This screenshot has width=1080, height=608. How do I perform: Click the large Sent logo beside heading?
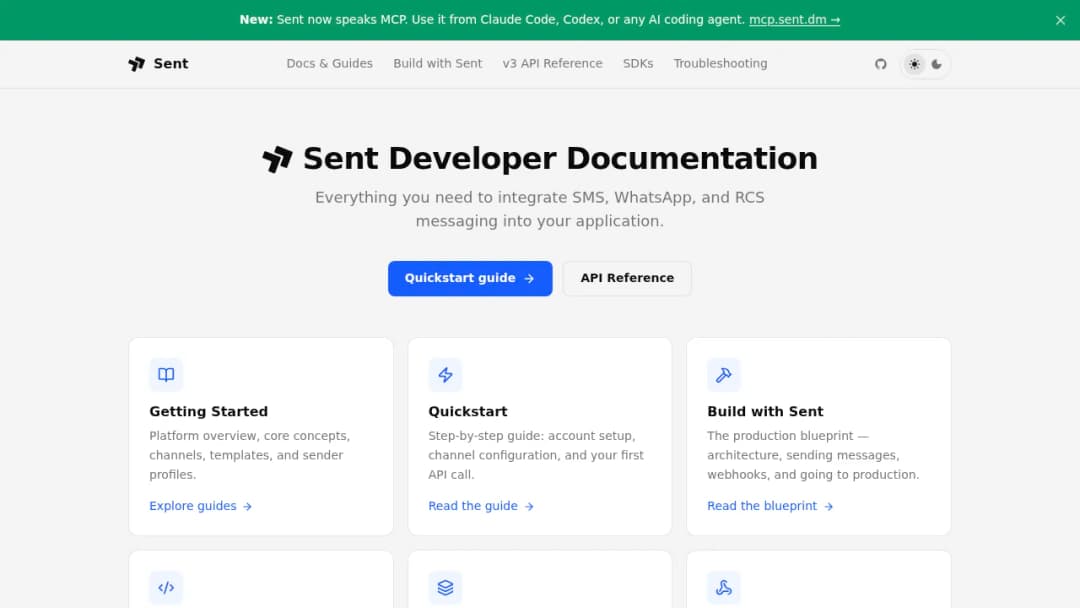pos(278,159)
